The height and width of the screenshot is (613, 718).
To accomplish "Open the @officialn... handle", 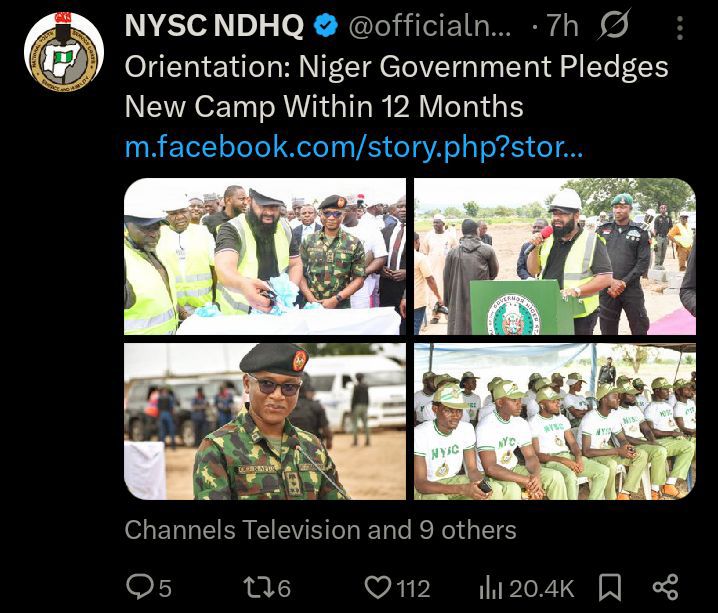I will point(430,26).
